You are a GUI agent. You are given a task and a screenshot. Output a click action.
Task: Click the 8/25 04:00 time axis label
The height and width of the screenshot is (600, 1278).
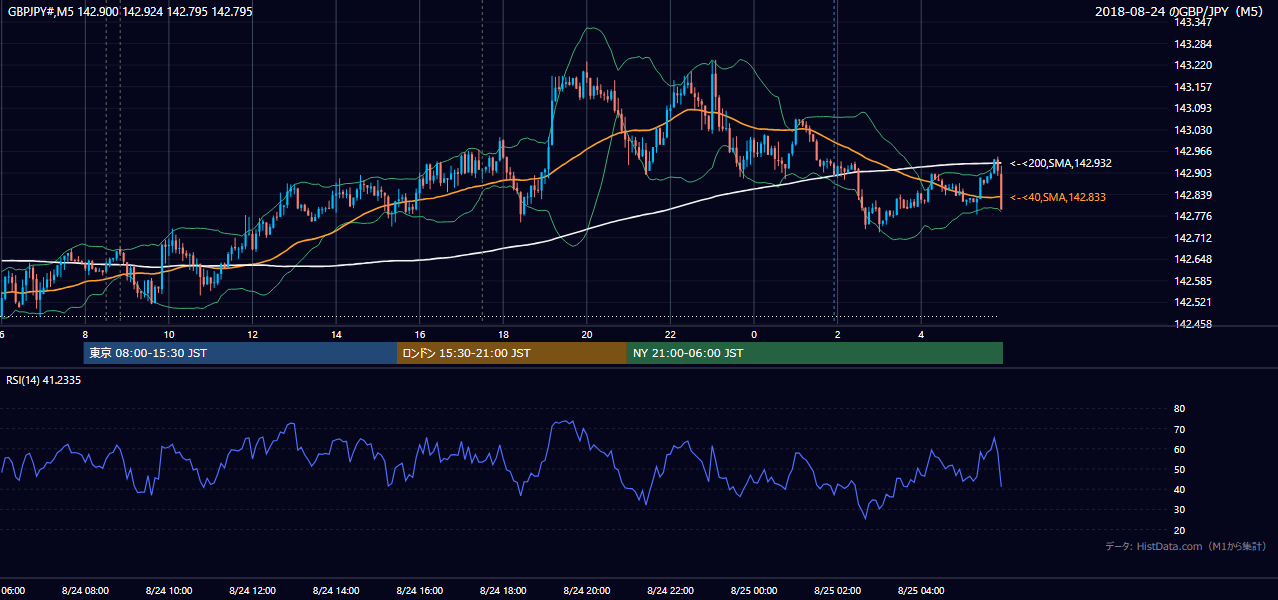pyautogui.click(x=921, y=591)
